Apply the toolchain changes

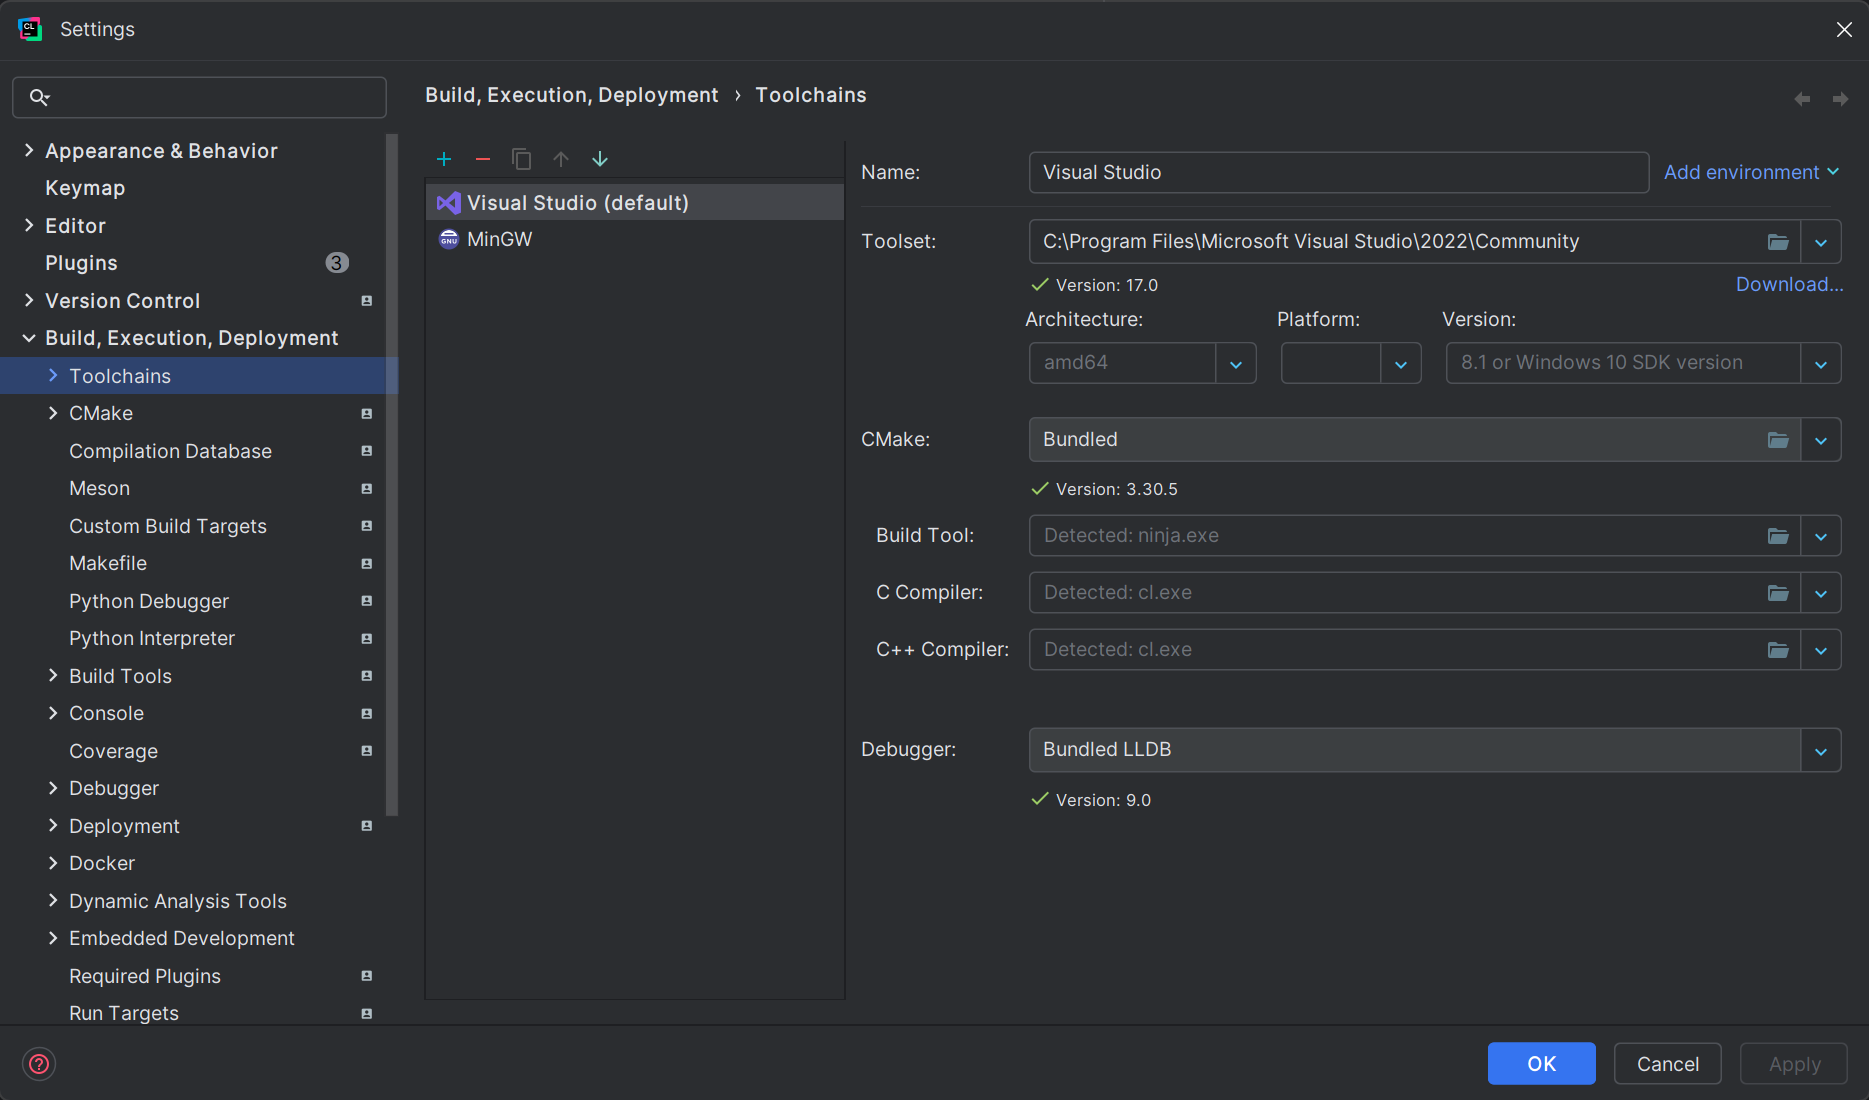pos(1793,1063)
